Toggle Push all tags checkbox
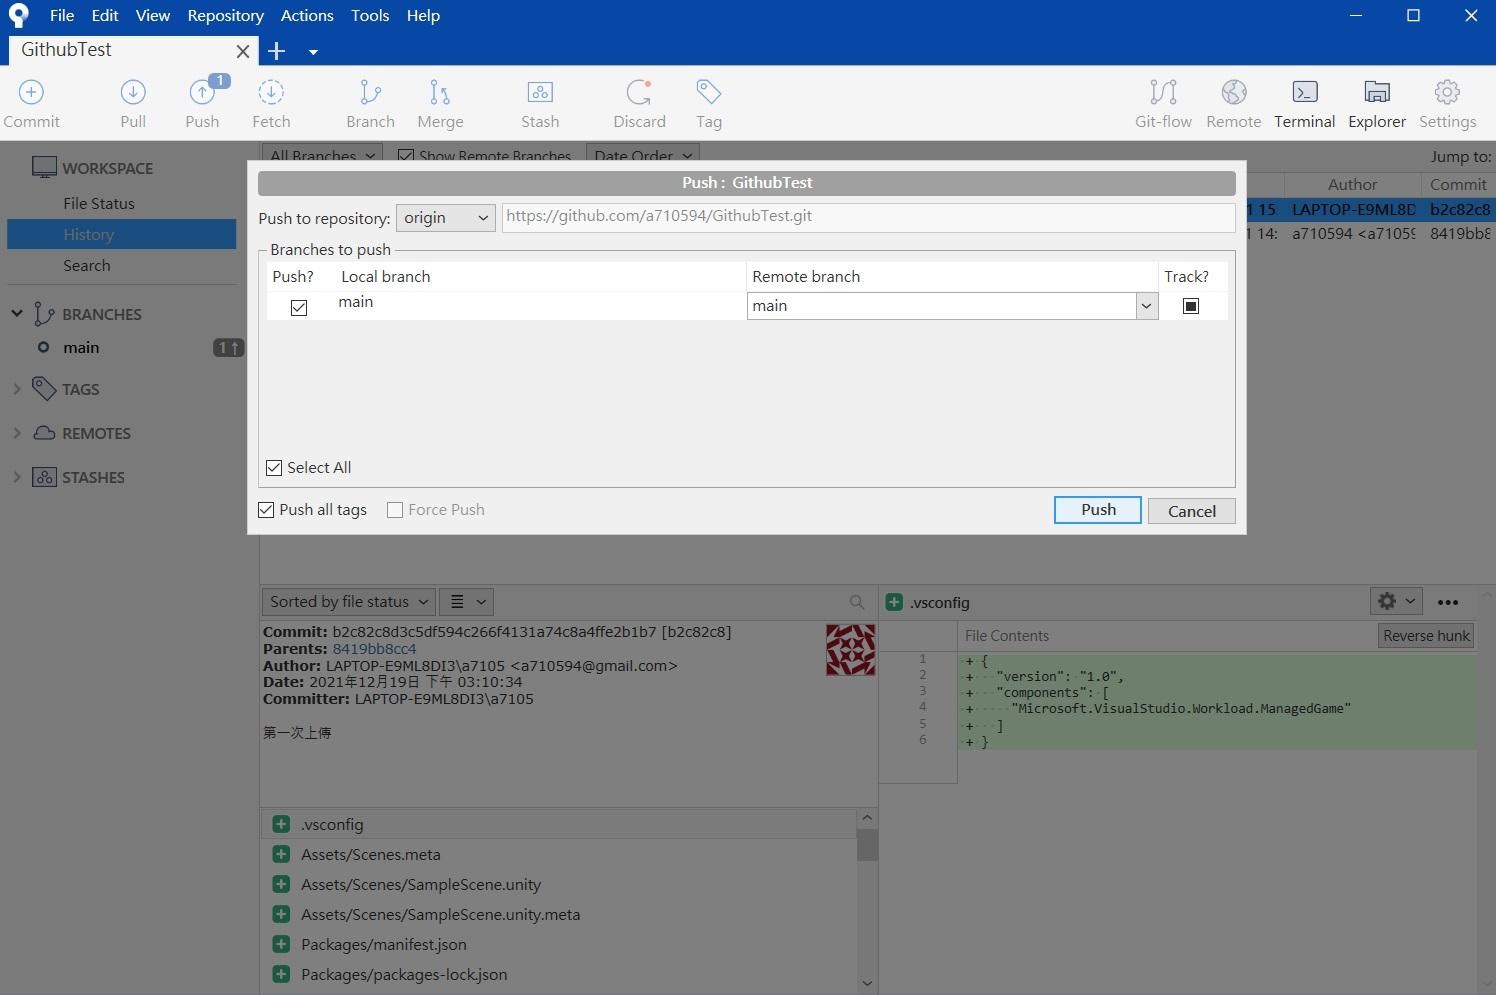This screenshot has width=1496, height=995. 266,510
